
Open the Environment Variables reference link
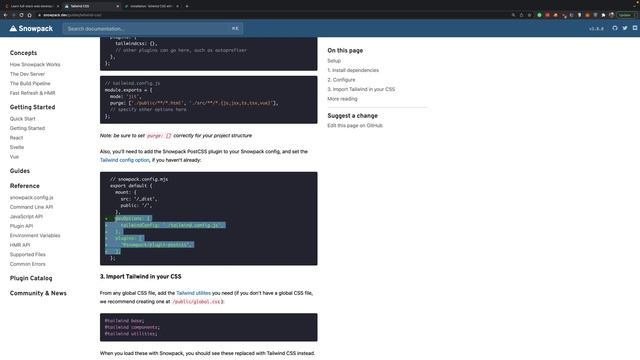pyautogui.click(x=35, y=236)
